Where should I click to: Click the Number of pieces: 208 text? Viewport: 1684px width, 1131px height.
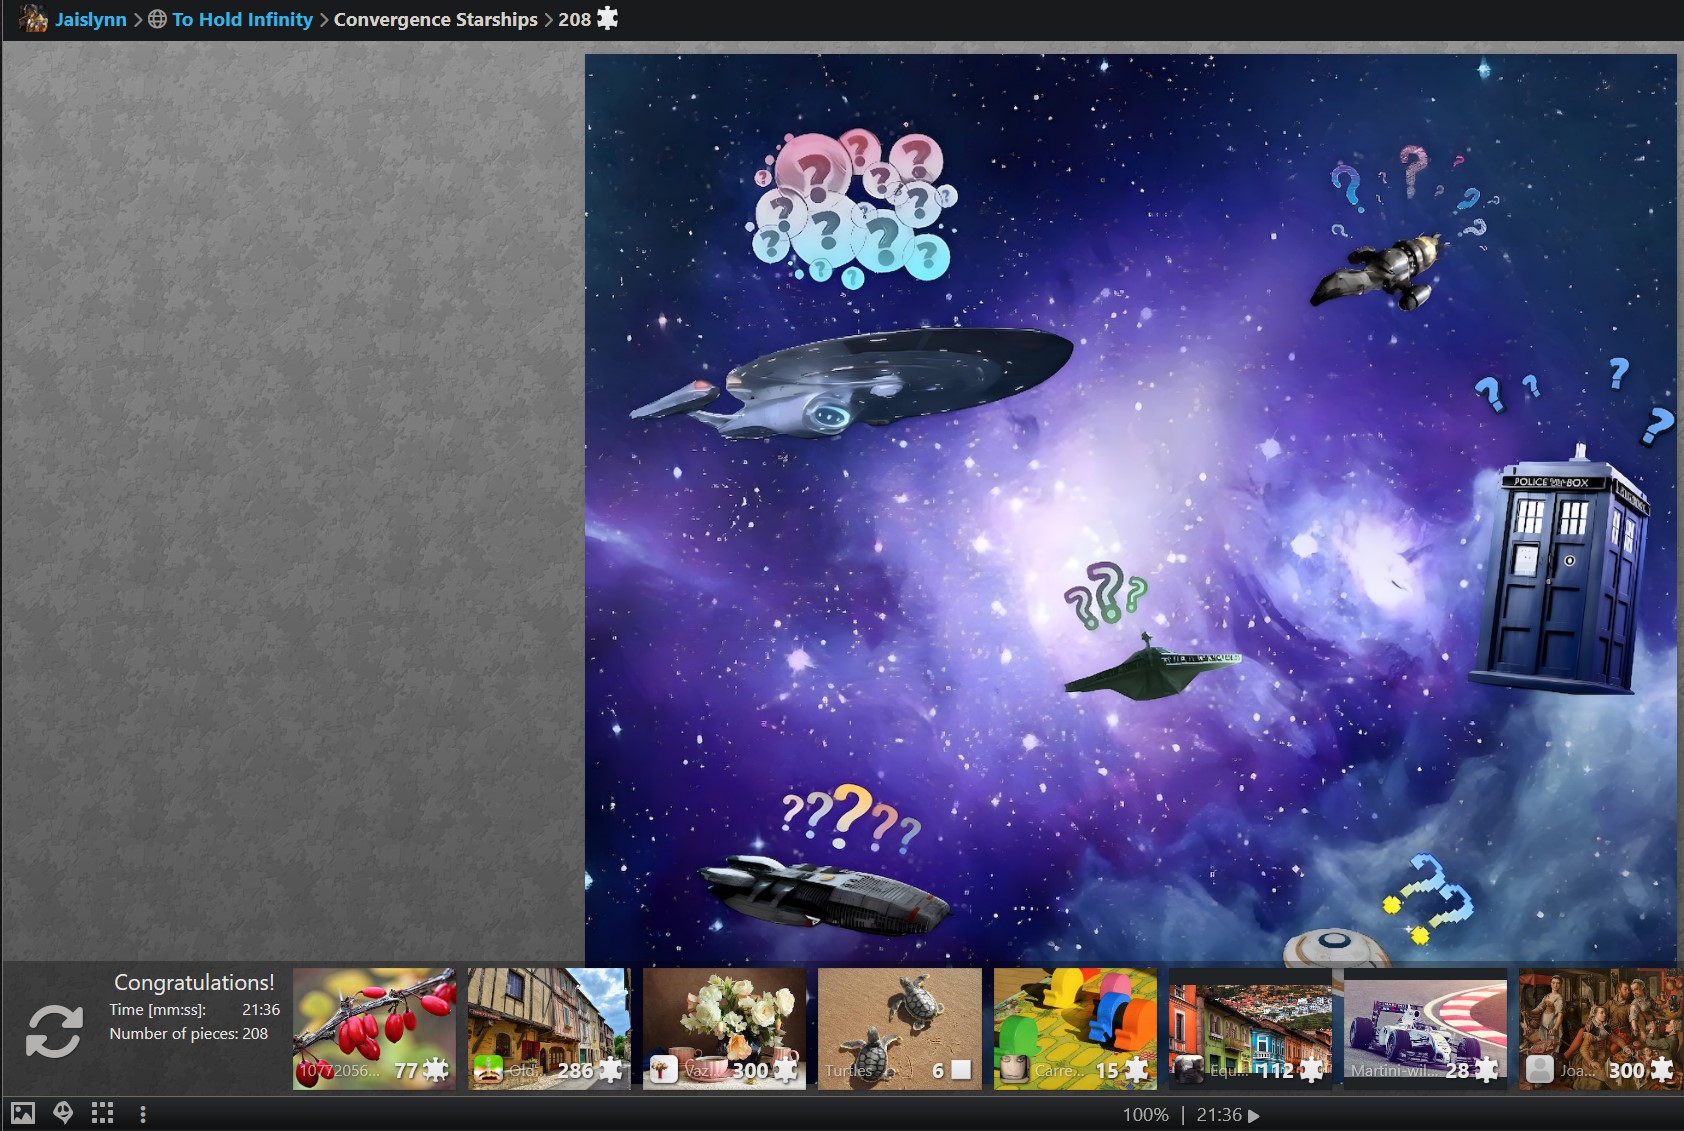click(x=189, y=1033)
